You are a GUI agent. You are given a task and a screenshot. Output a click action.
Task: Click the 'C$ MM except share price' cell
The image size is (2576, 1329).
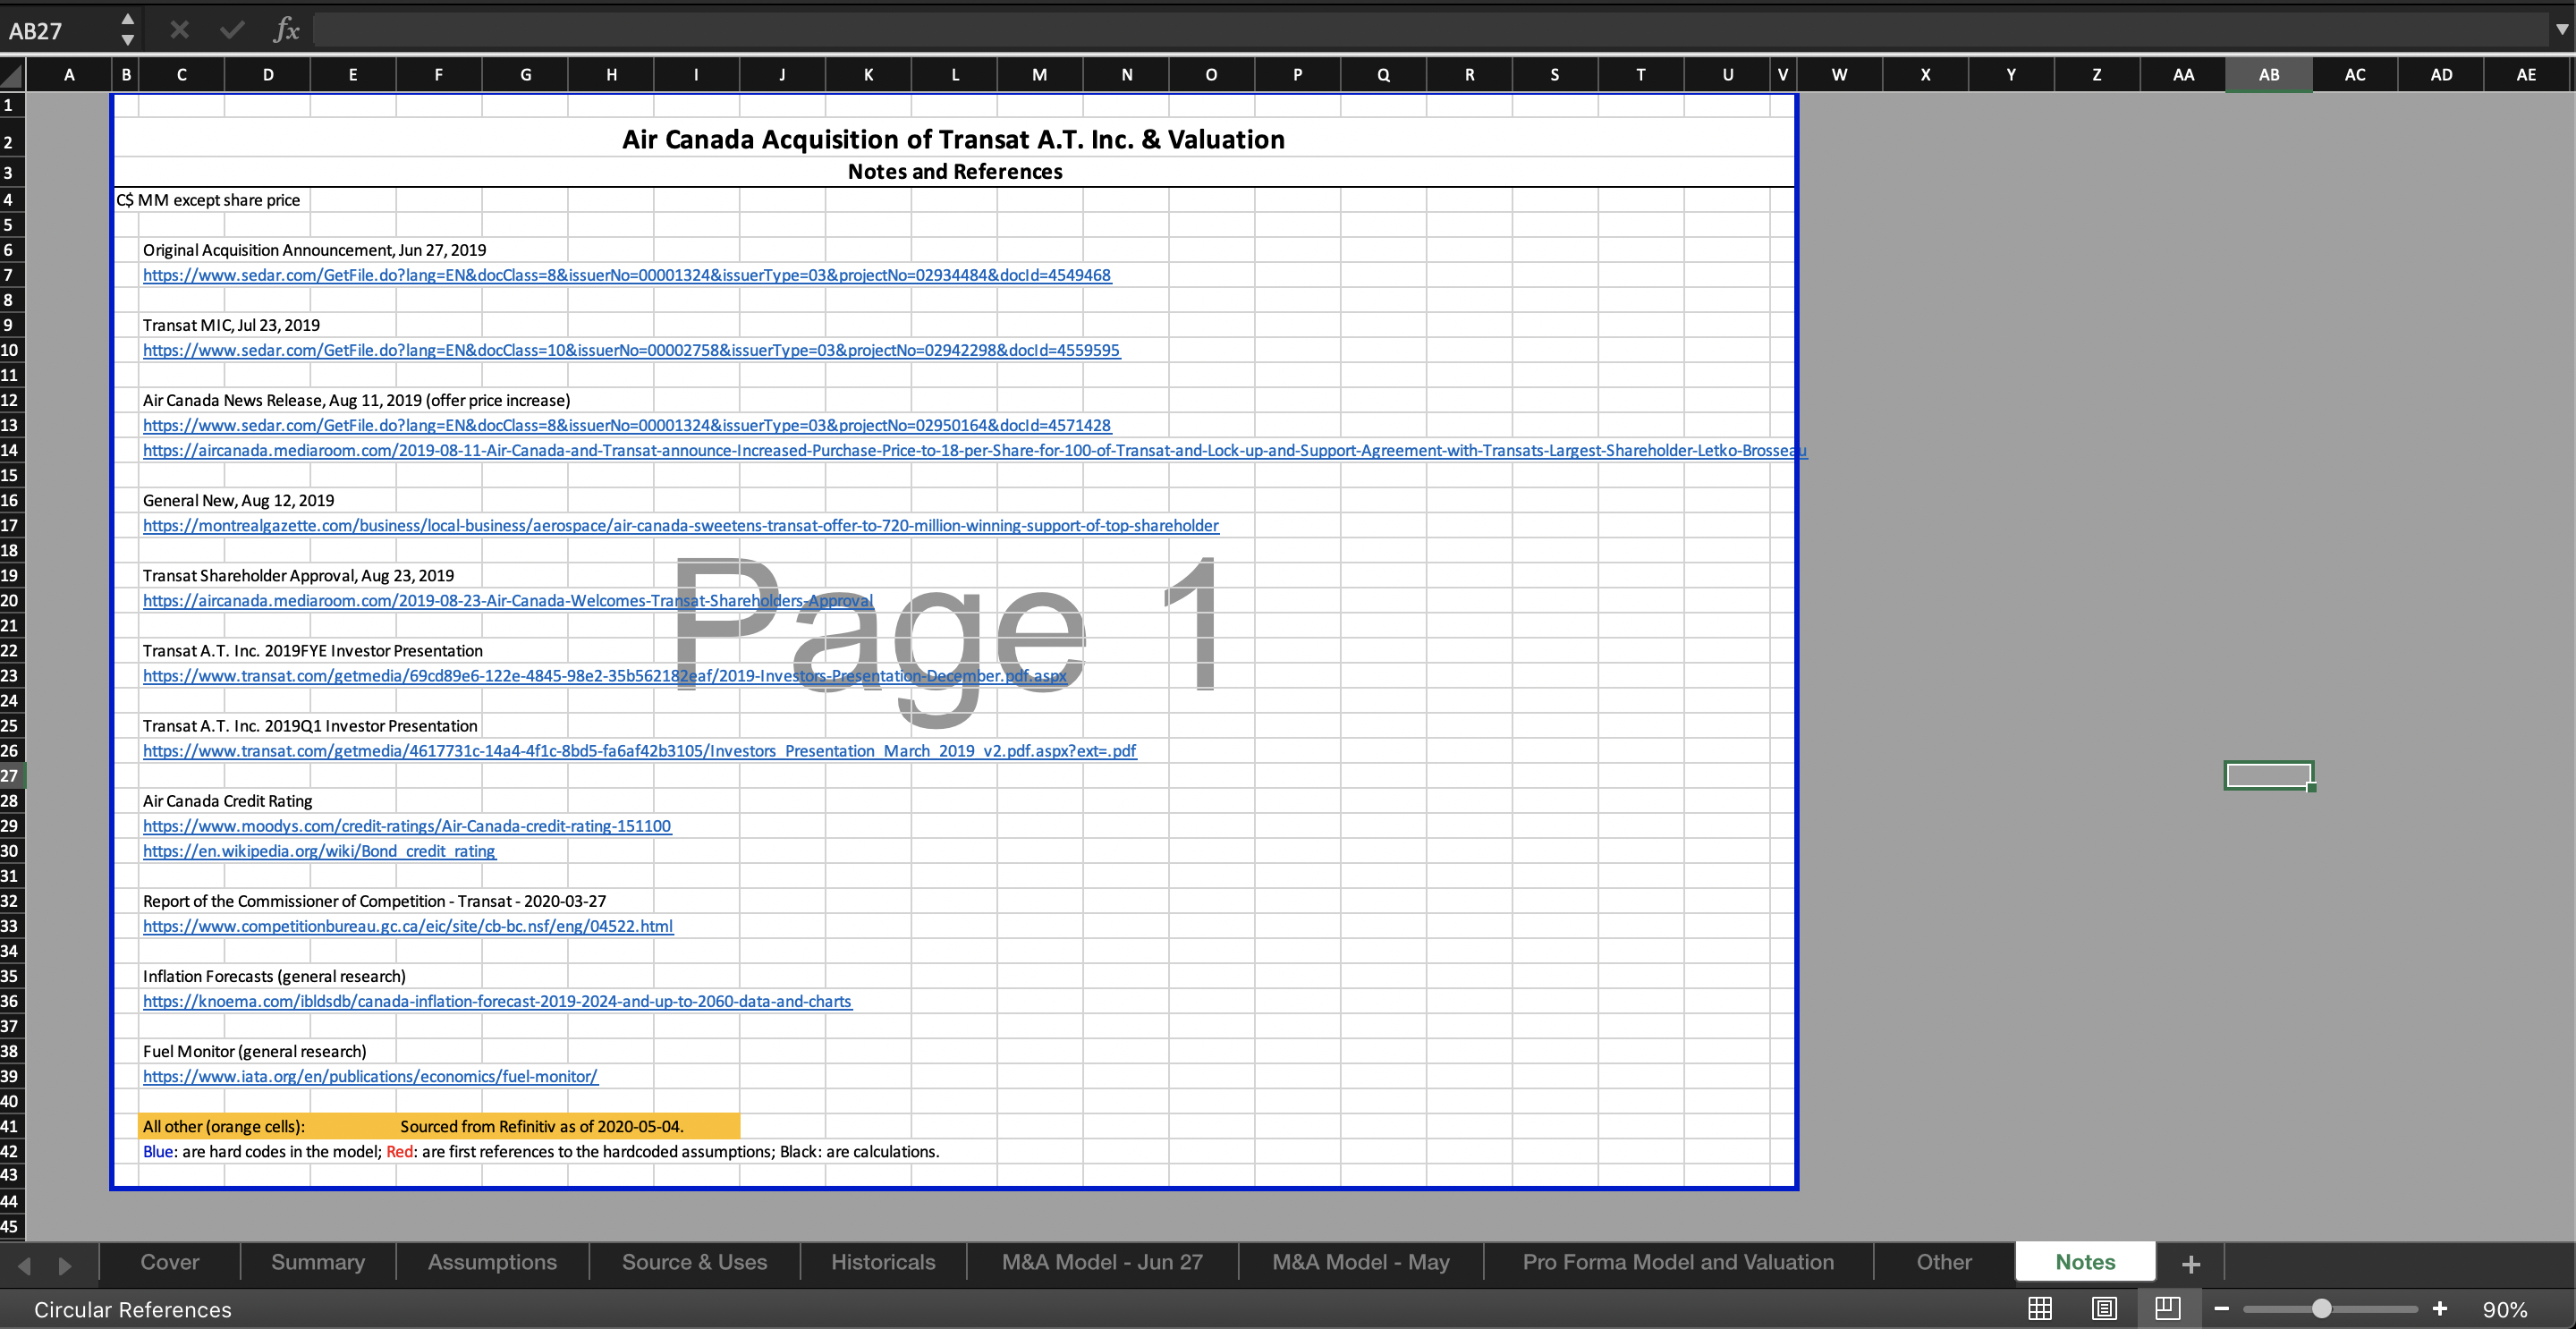point(208,200)
